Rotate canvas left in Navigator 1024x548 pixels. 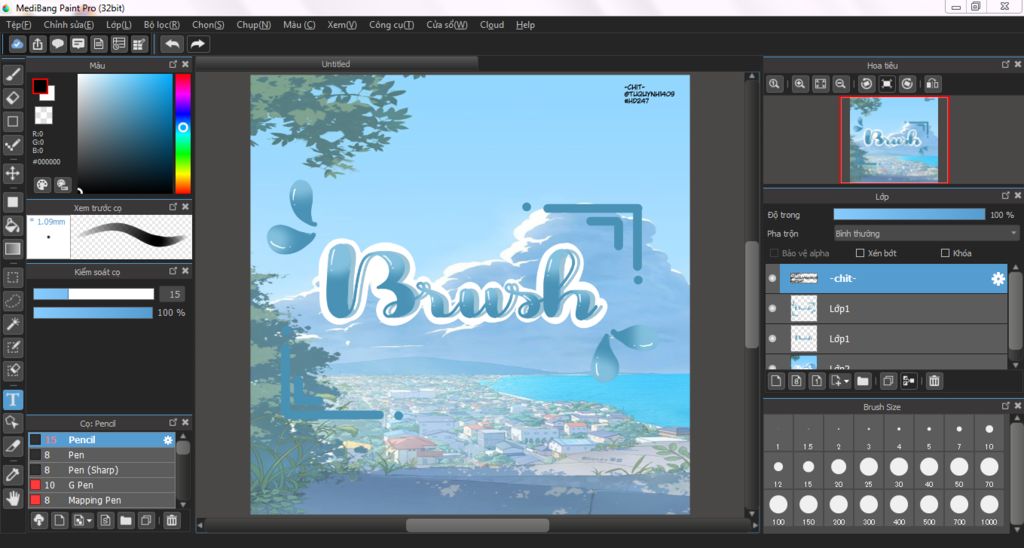coord(867,84)
